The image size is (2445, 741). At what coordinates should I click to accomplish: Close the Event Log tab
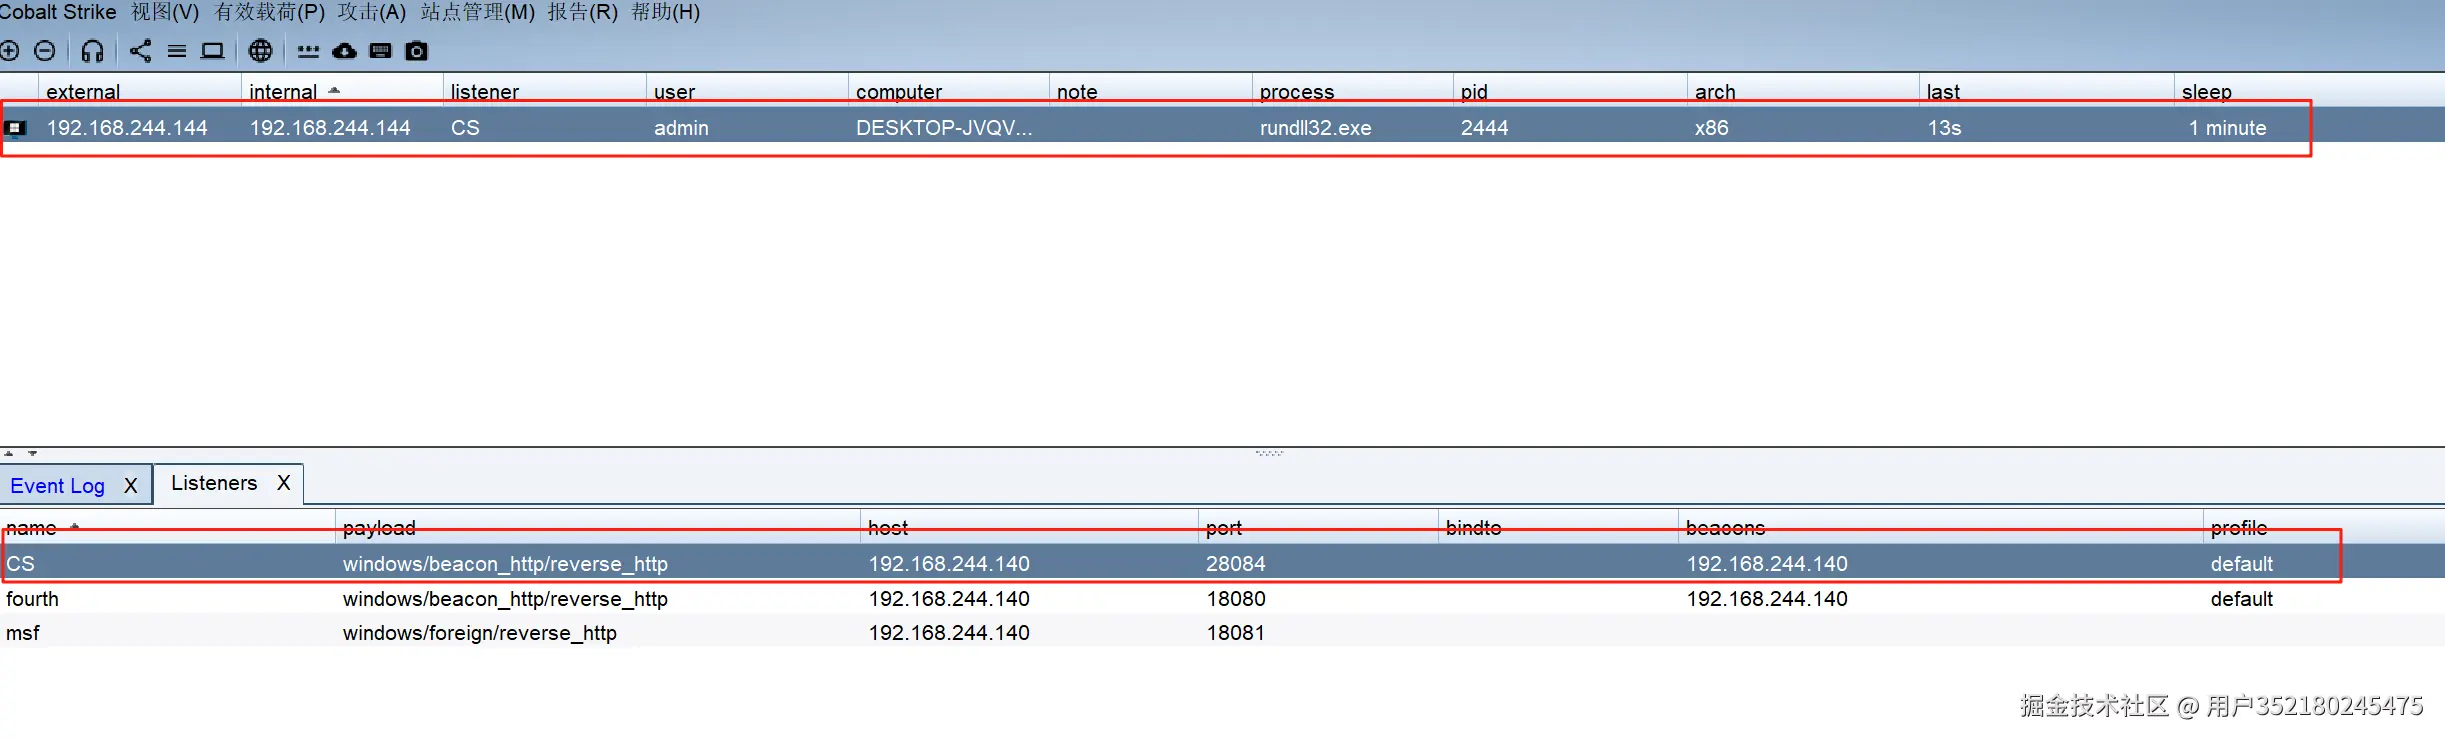pos(131,485)
